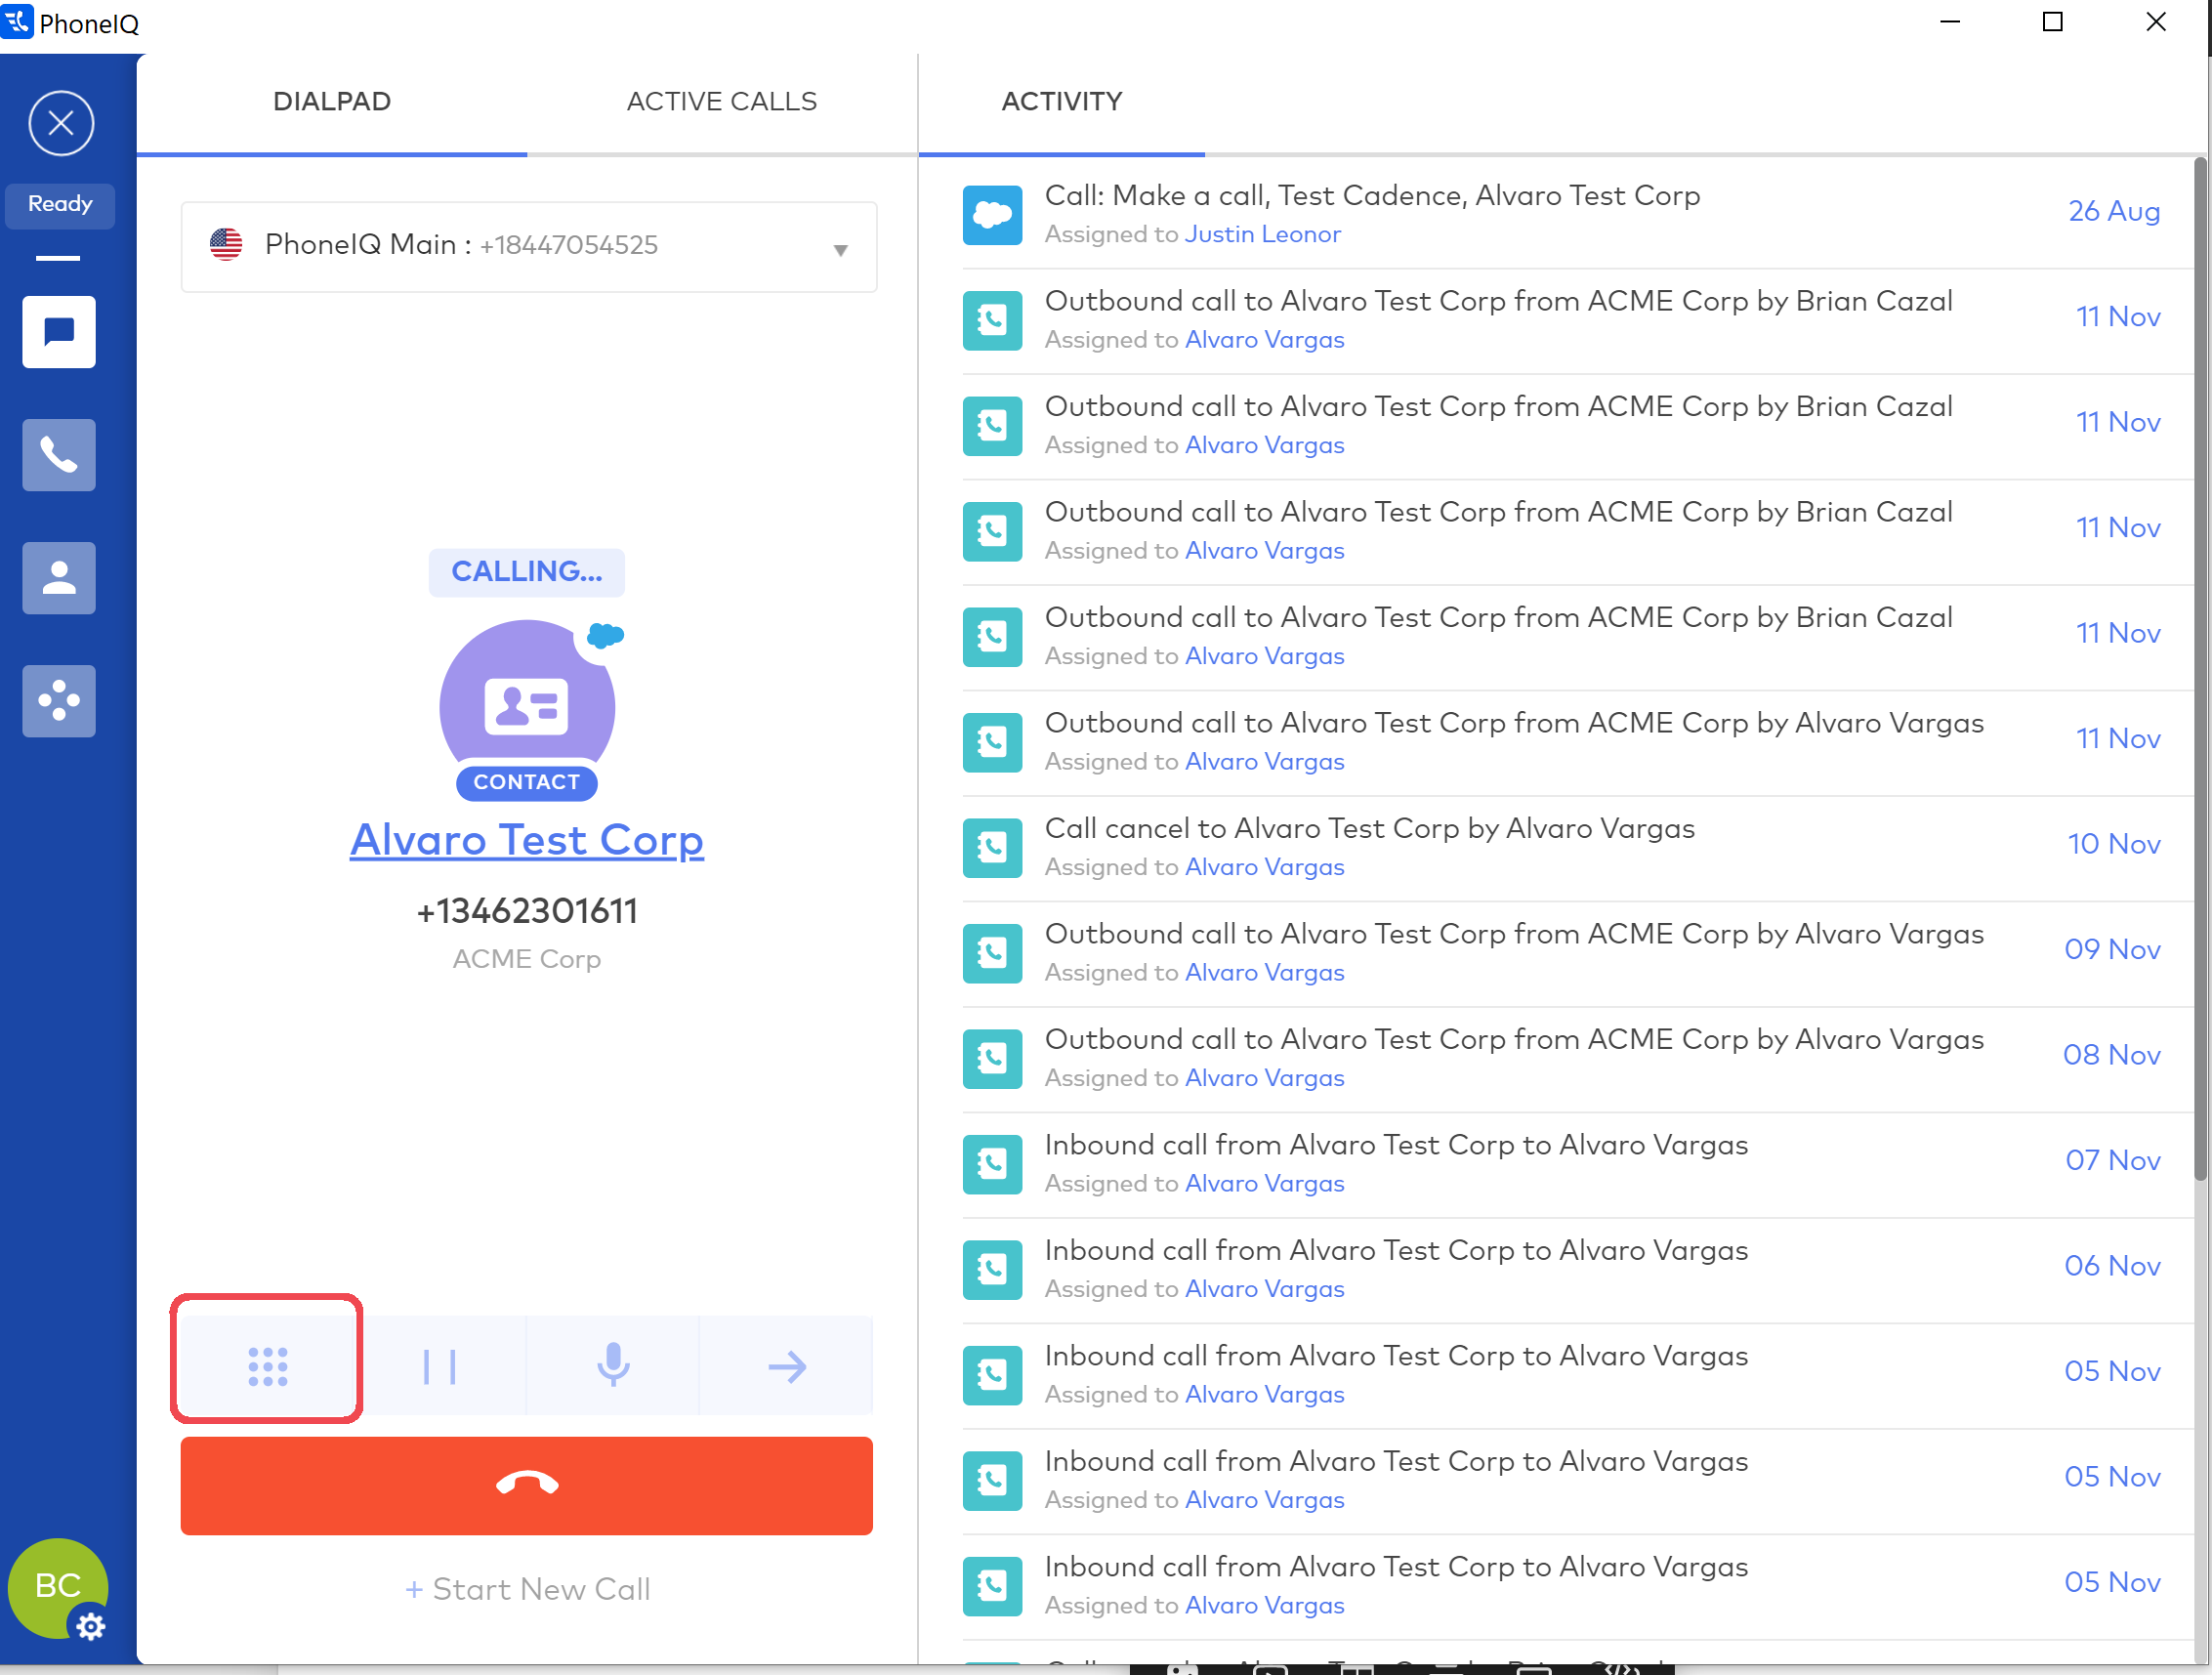Image resolution: width=2212 pixels, height=1675 pixels.
Task: Click Alvaro Vargas assignee on 07 Nov activity
Action: coord(1265,1183)
